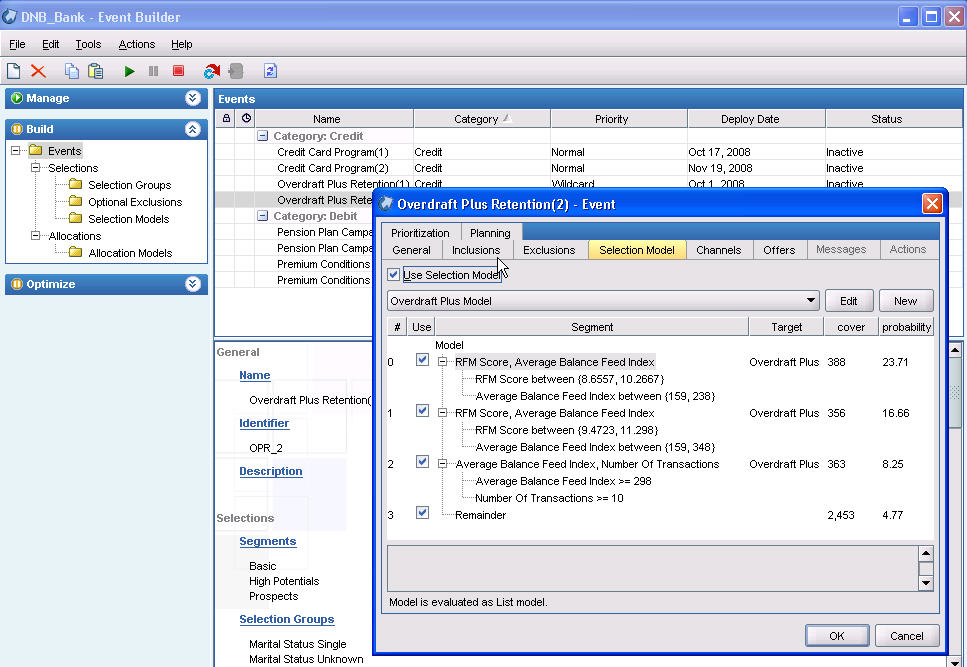
Task: Click the red Stop toolbar icon
Action: pyautogui.click(x=178, y=71)
